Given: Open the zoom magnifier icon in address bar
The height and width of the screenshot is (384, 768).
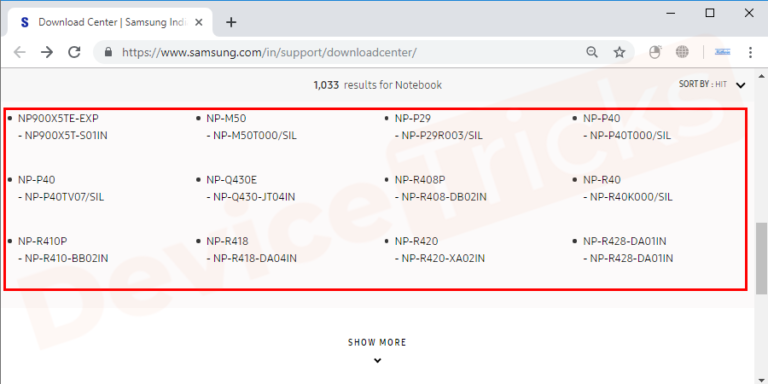Looking at the screenshot, I should click(592, 52).
